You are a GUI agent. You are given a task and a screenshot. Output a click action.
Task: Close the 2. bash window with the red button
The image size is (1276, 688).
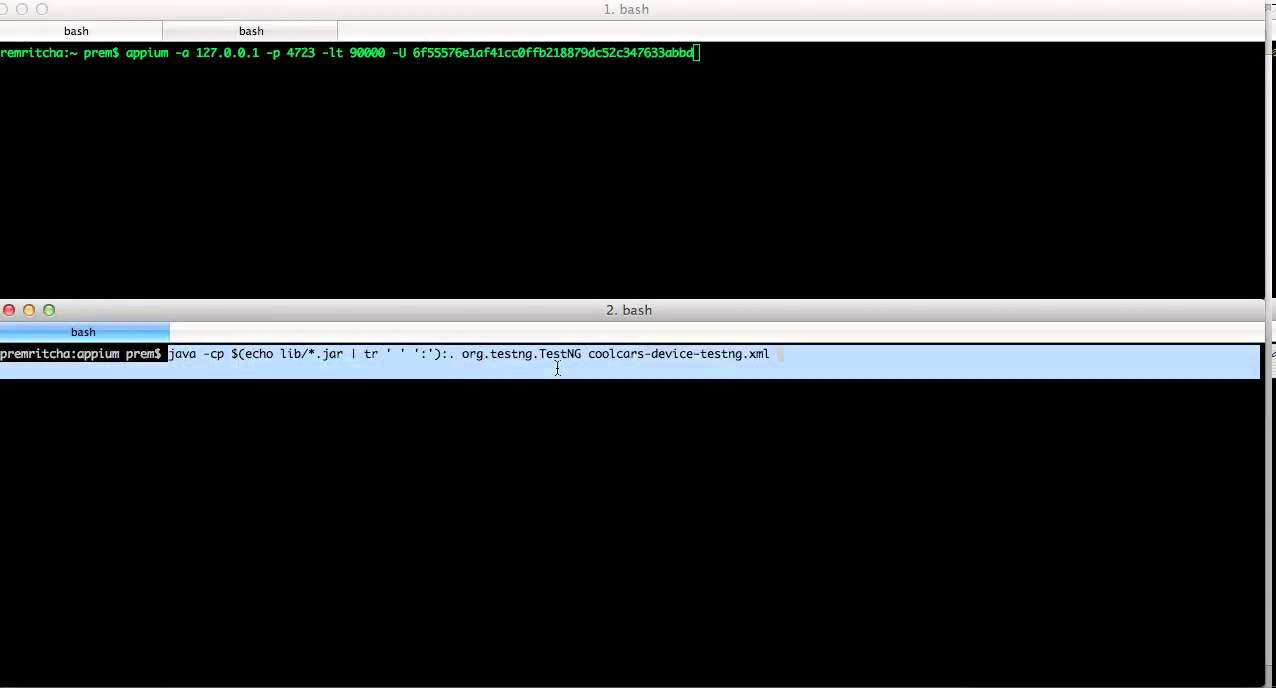pyautogui.click(x=9, y=310)
